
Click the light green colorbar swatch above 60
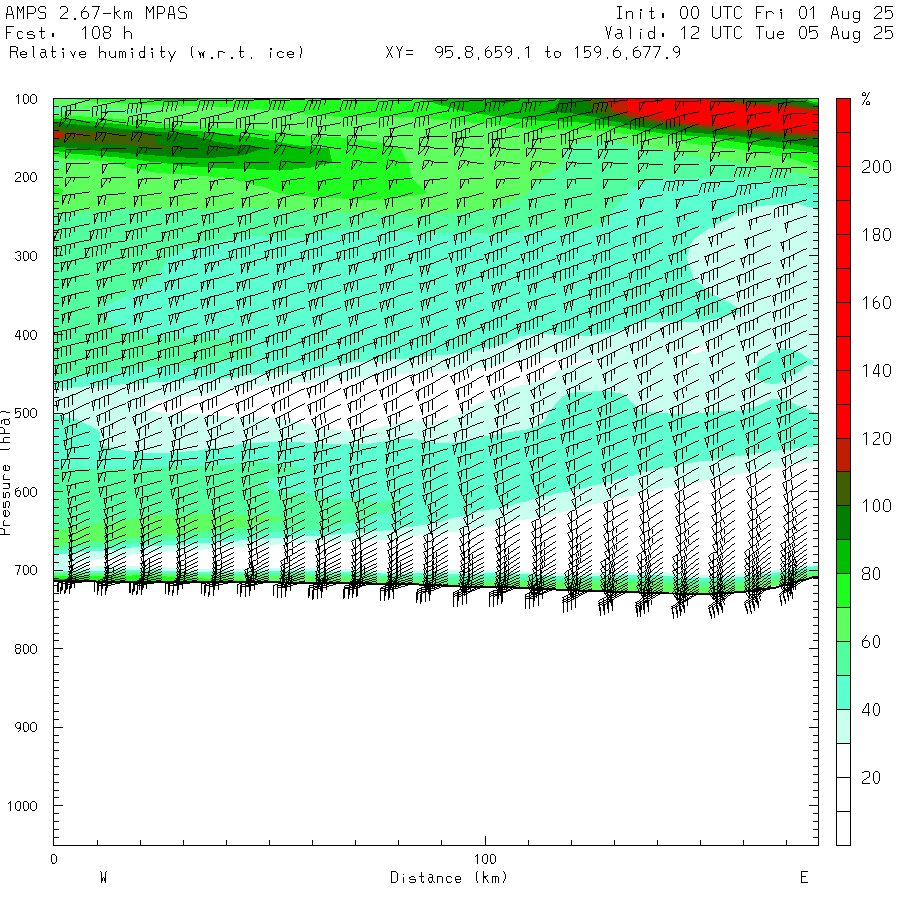tap(843, 624)
